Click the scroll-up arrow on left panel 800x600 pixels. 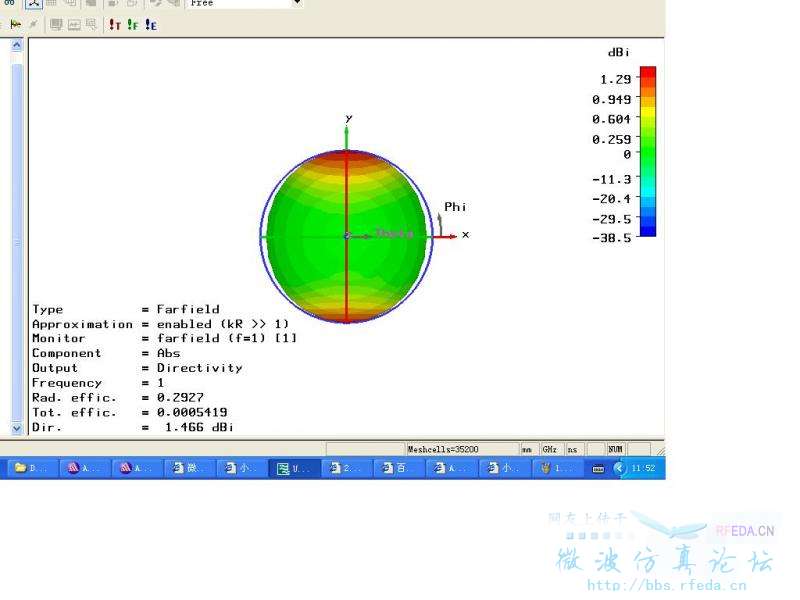coord(16,46)
